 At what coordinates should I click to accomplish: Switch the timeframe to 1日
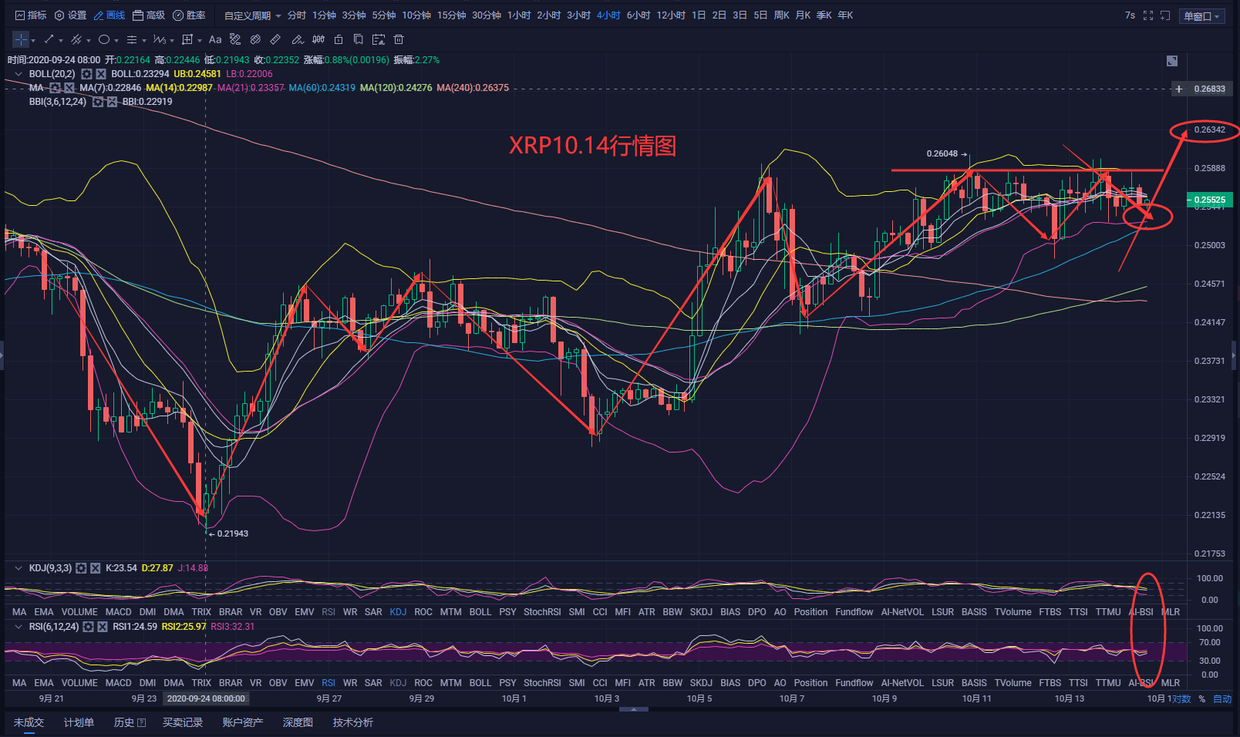click(698, 16)
